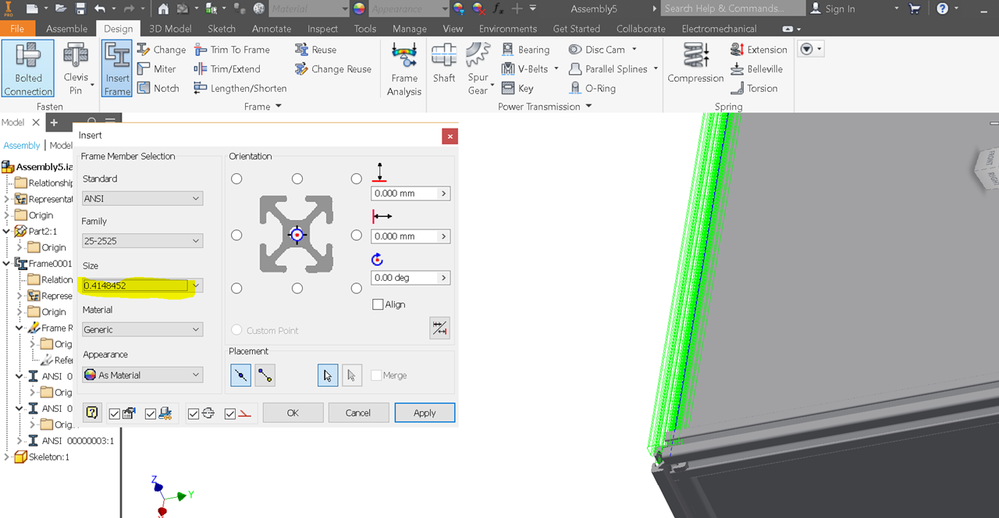Select the Clevis Pin tool
Image resolution: width=999 pixels, height=518 pixels.
point(76,68)
